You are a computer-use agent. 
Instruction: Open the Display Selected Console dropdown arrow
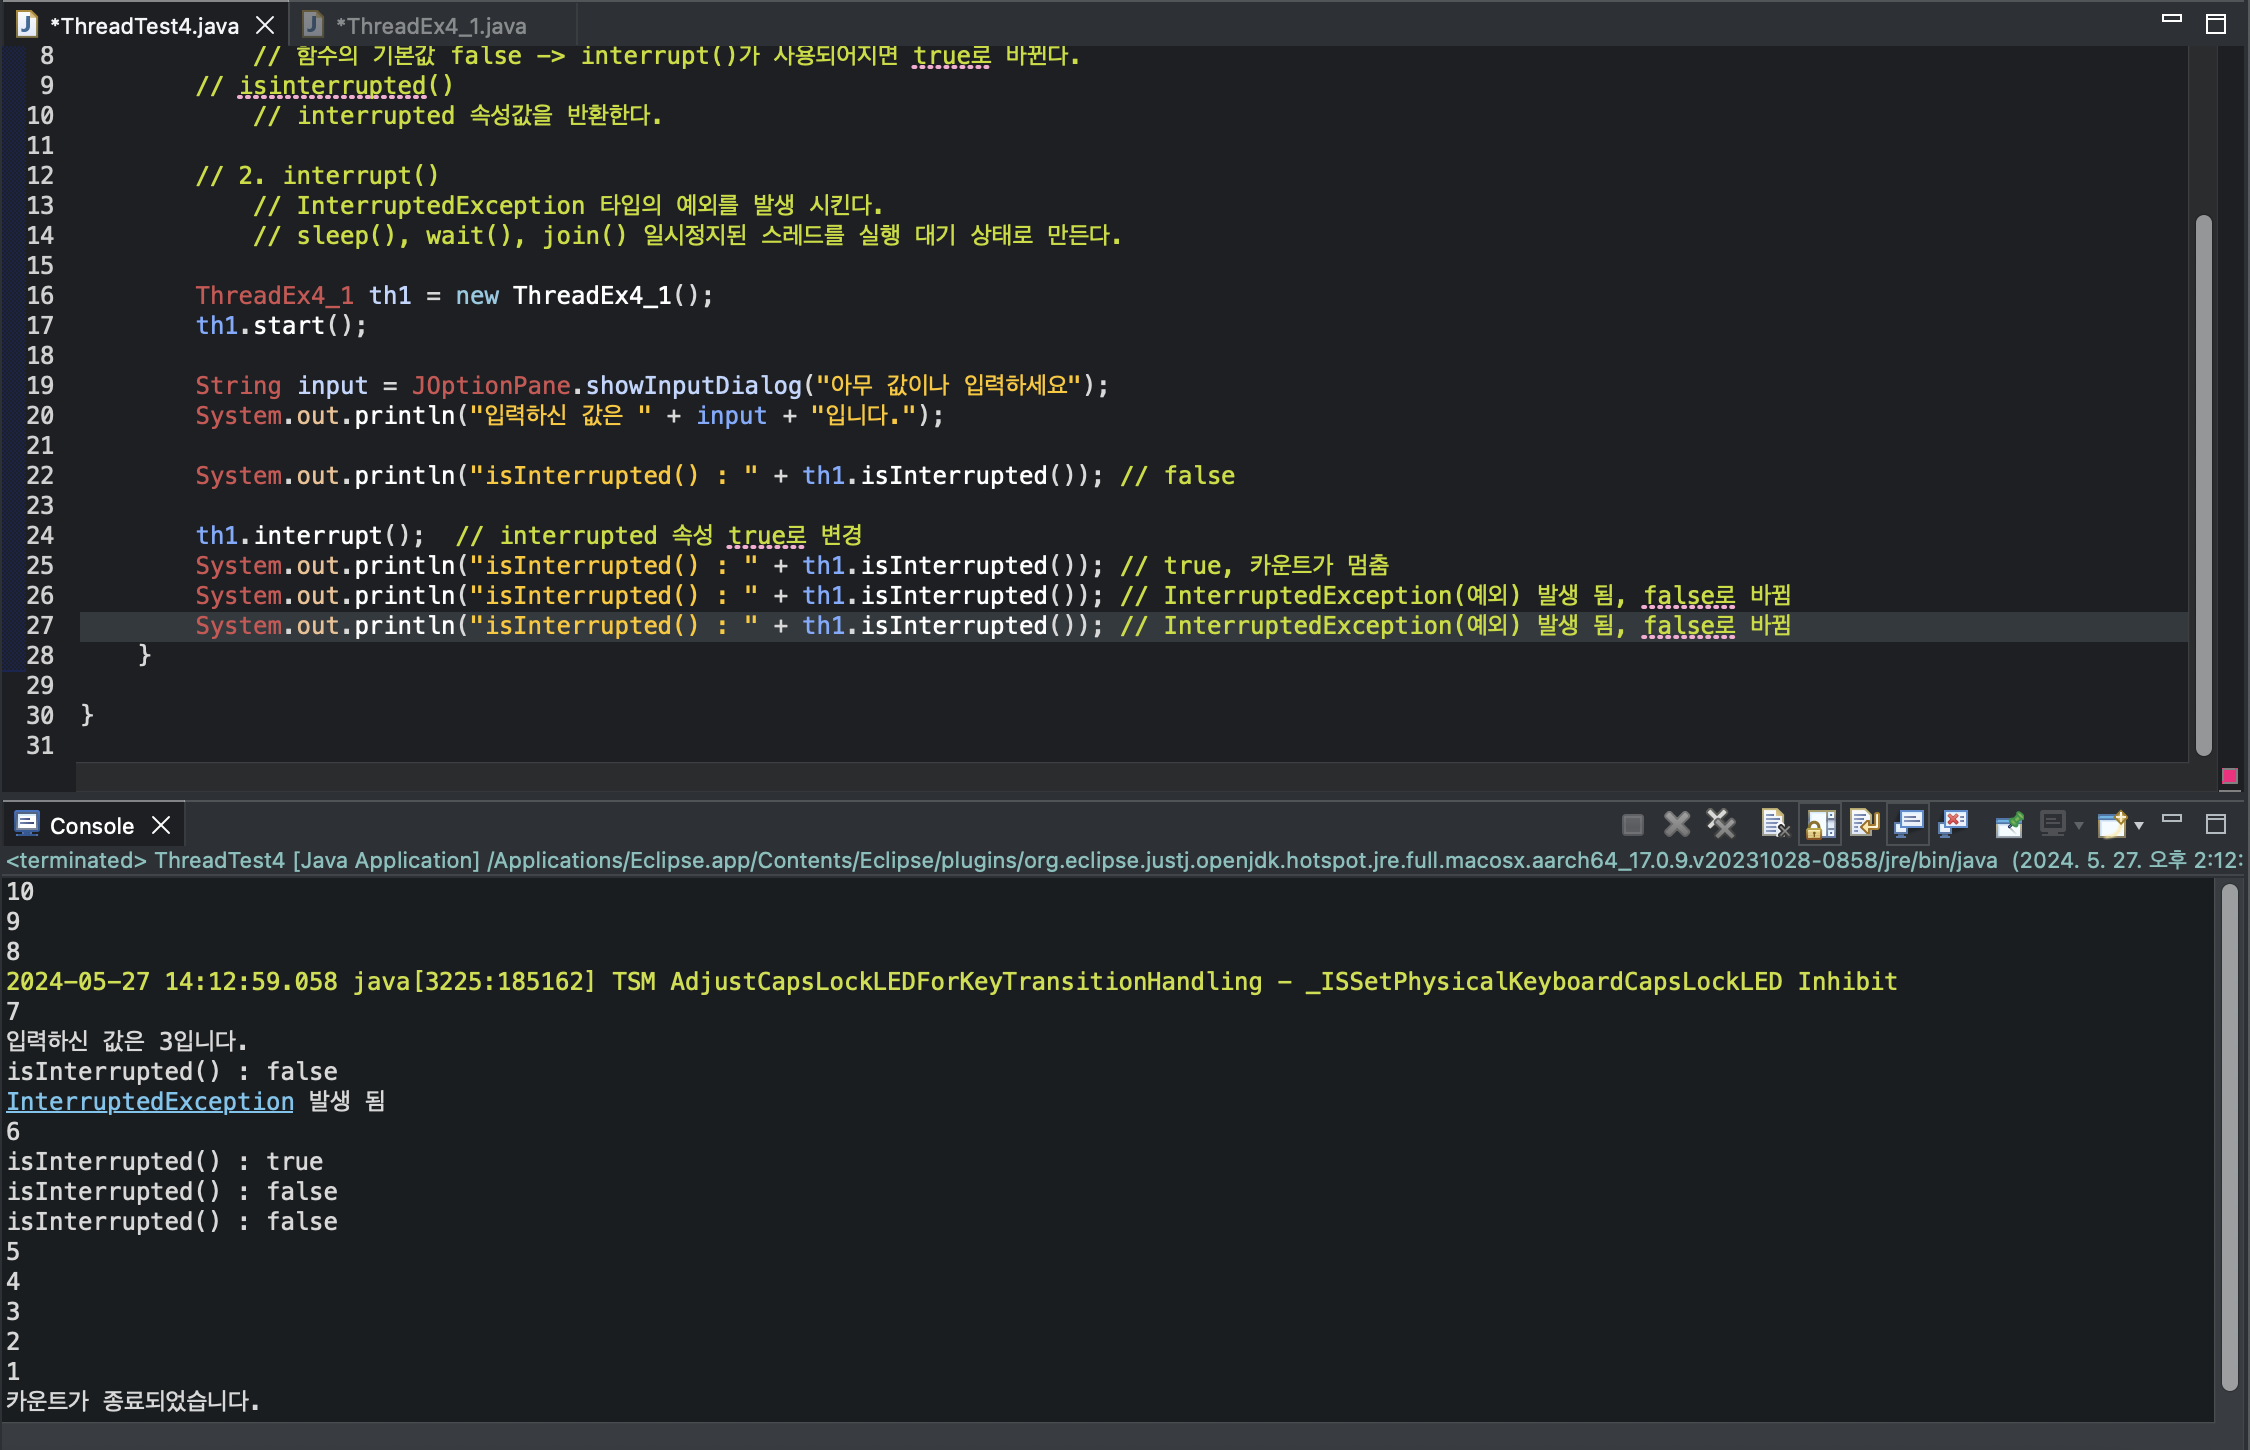coord(2079,826)
